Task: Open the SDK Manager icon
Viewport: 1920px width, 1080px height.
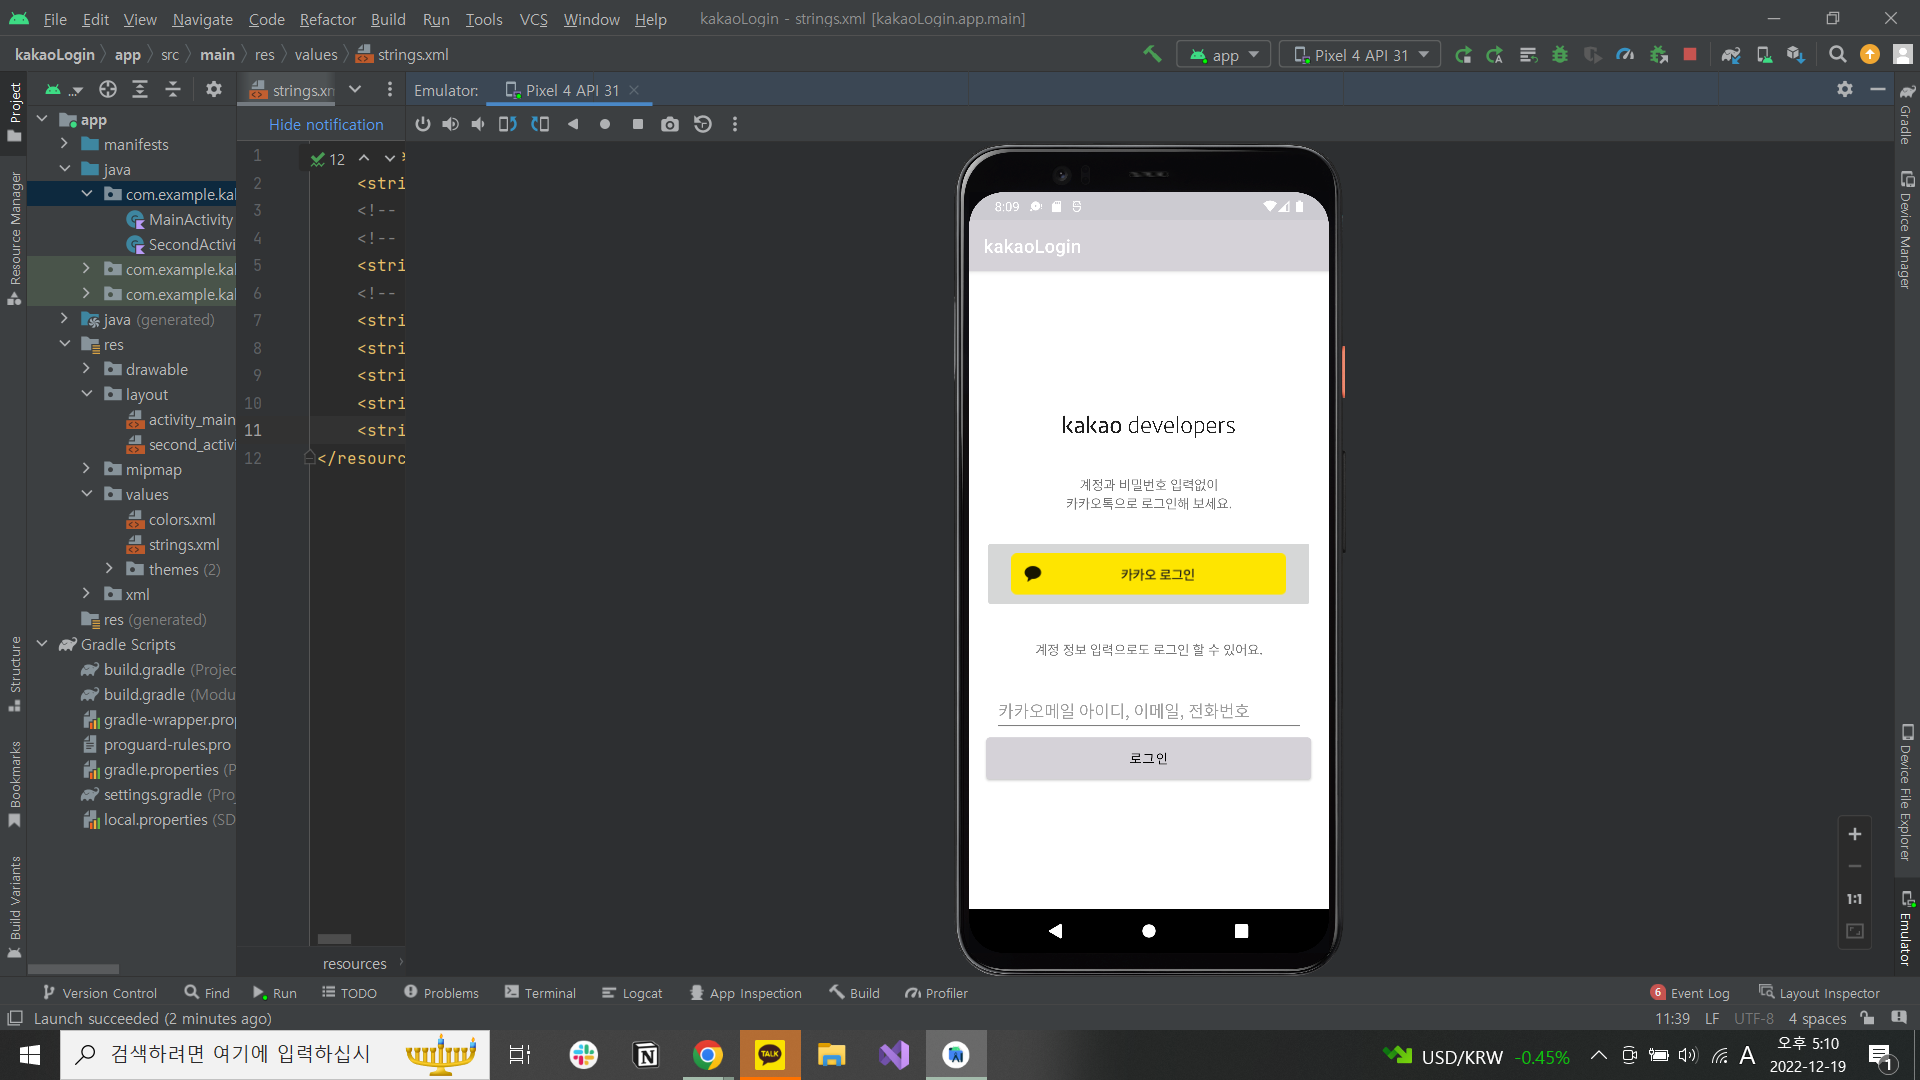Action: pyautogui.click(x=1796, y=55)
